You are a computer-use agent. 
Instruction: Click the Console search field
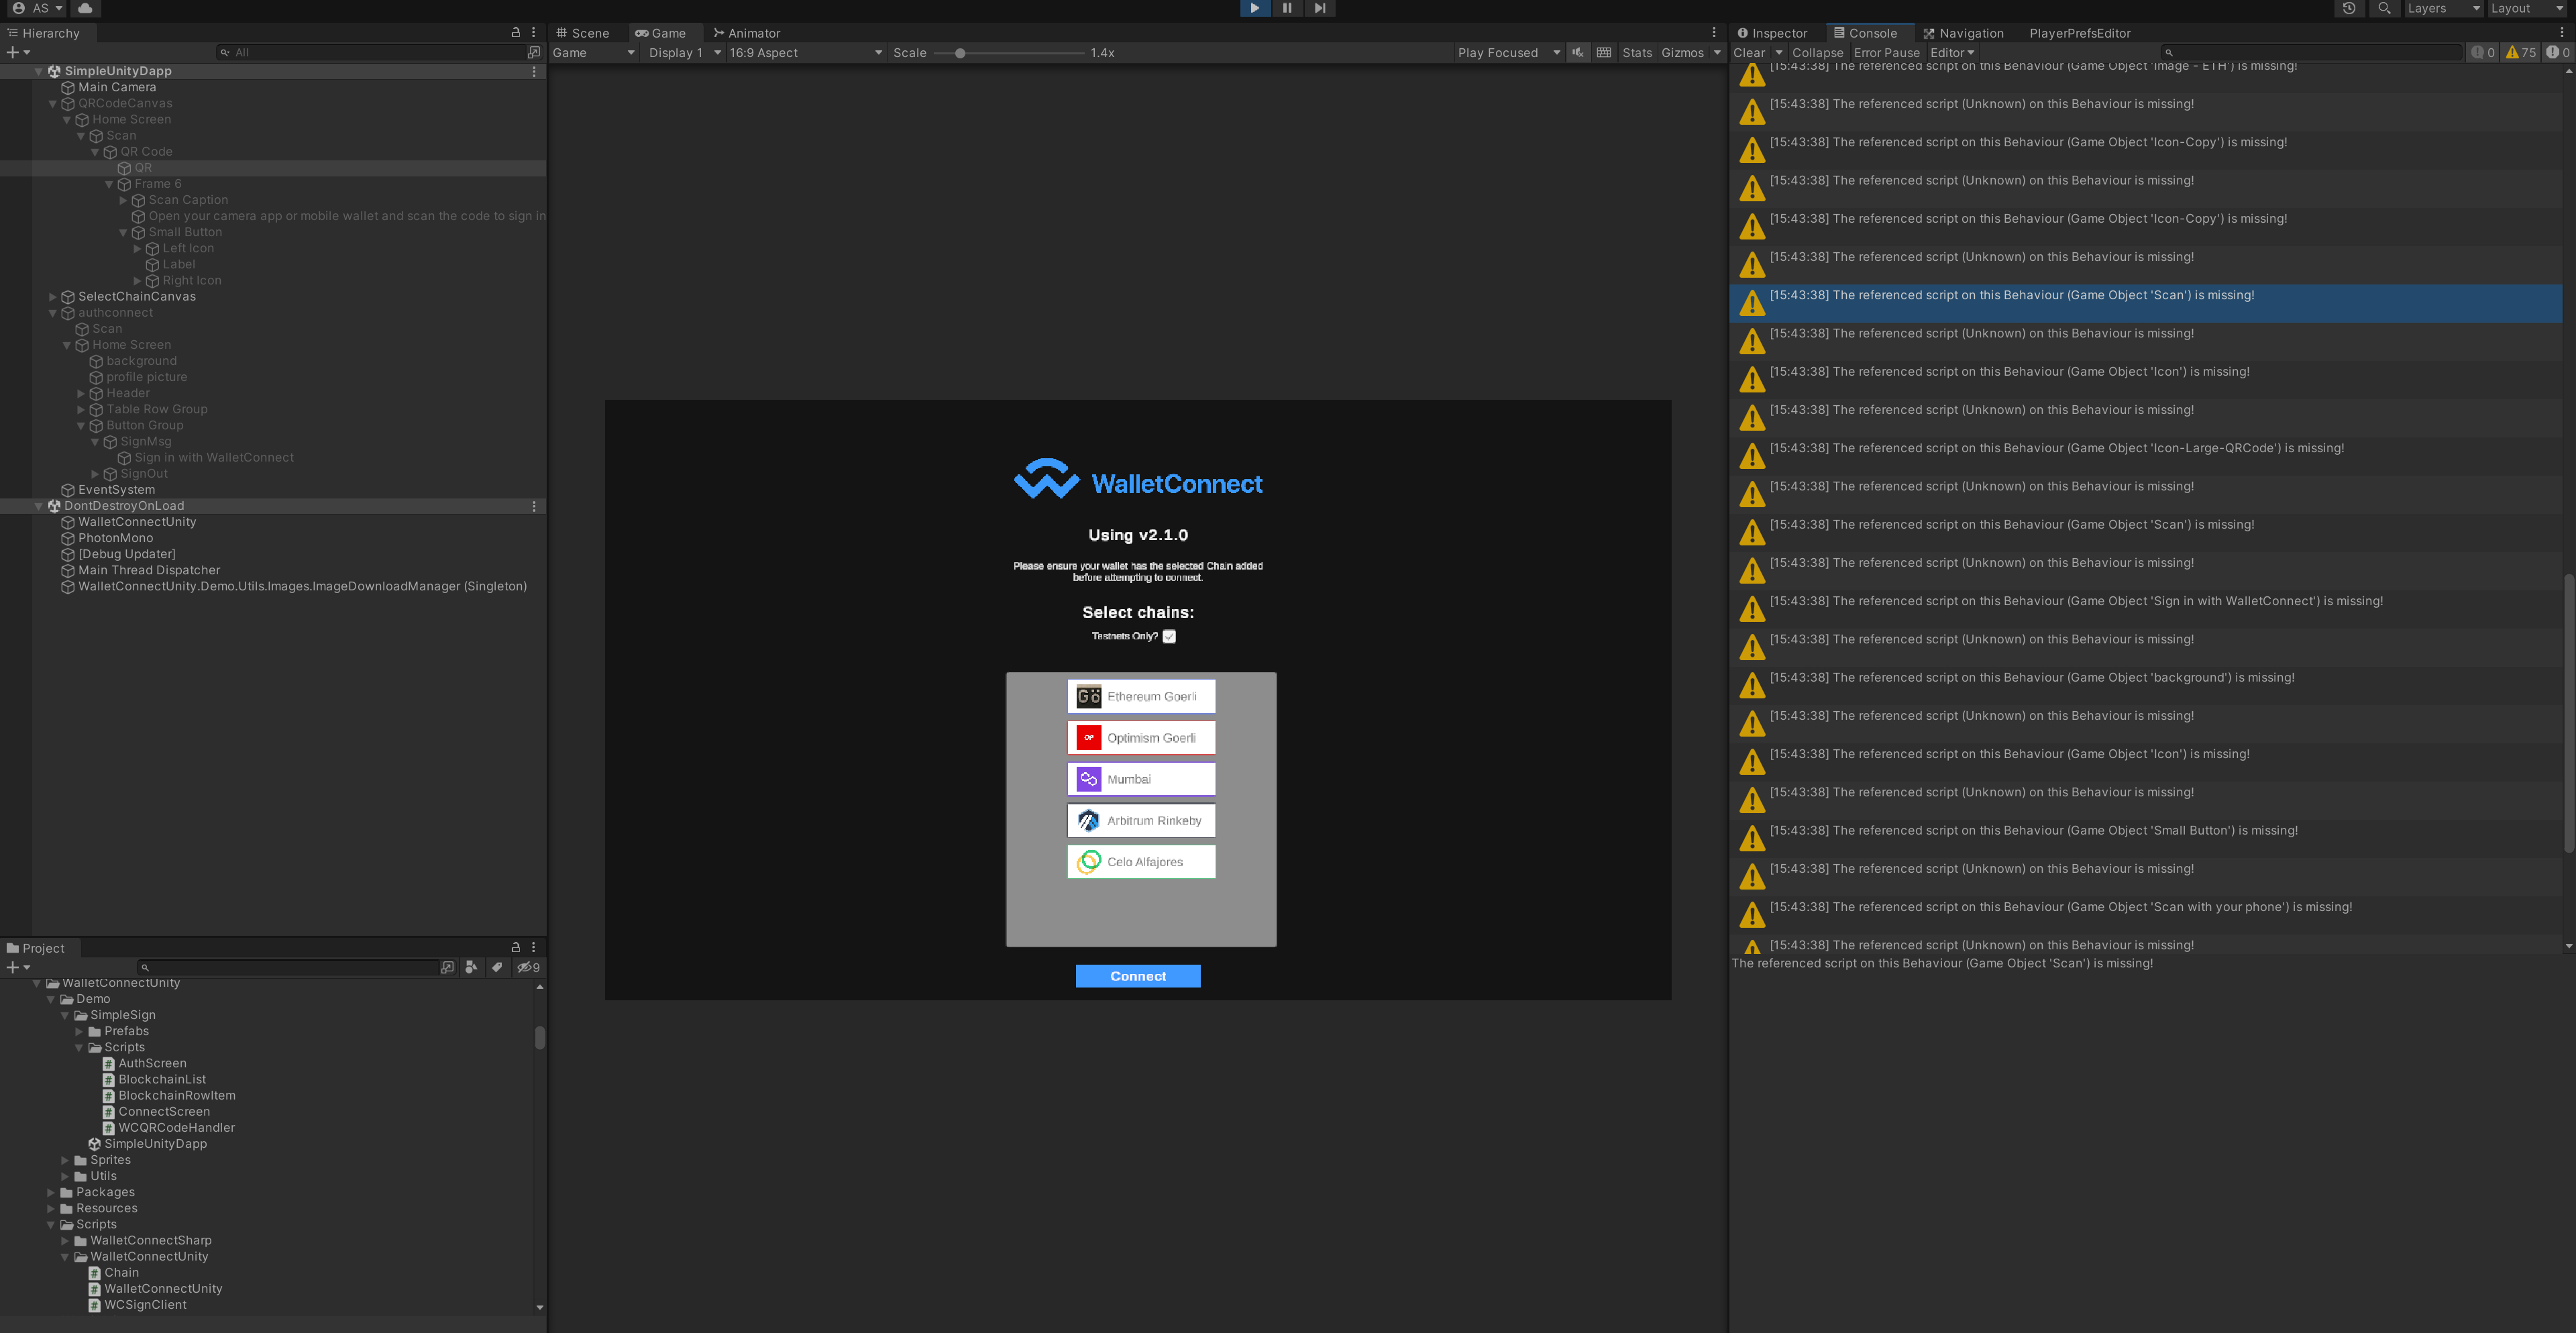pyautogui.click(x=2310, y=52)
